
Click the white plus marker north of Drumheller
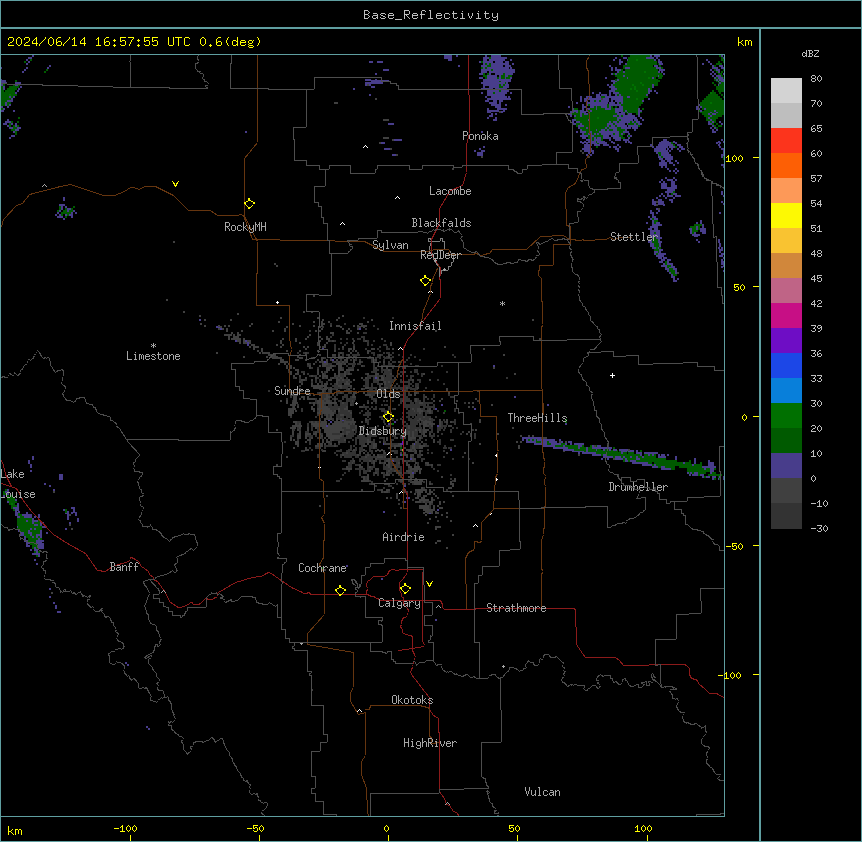612,375
